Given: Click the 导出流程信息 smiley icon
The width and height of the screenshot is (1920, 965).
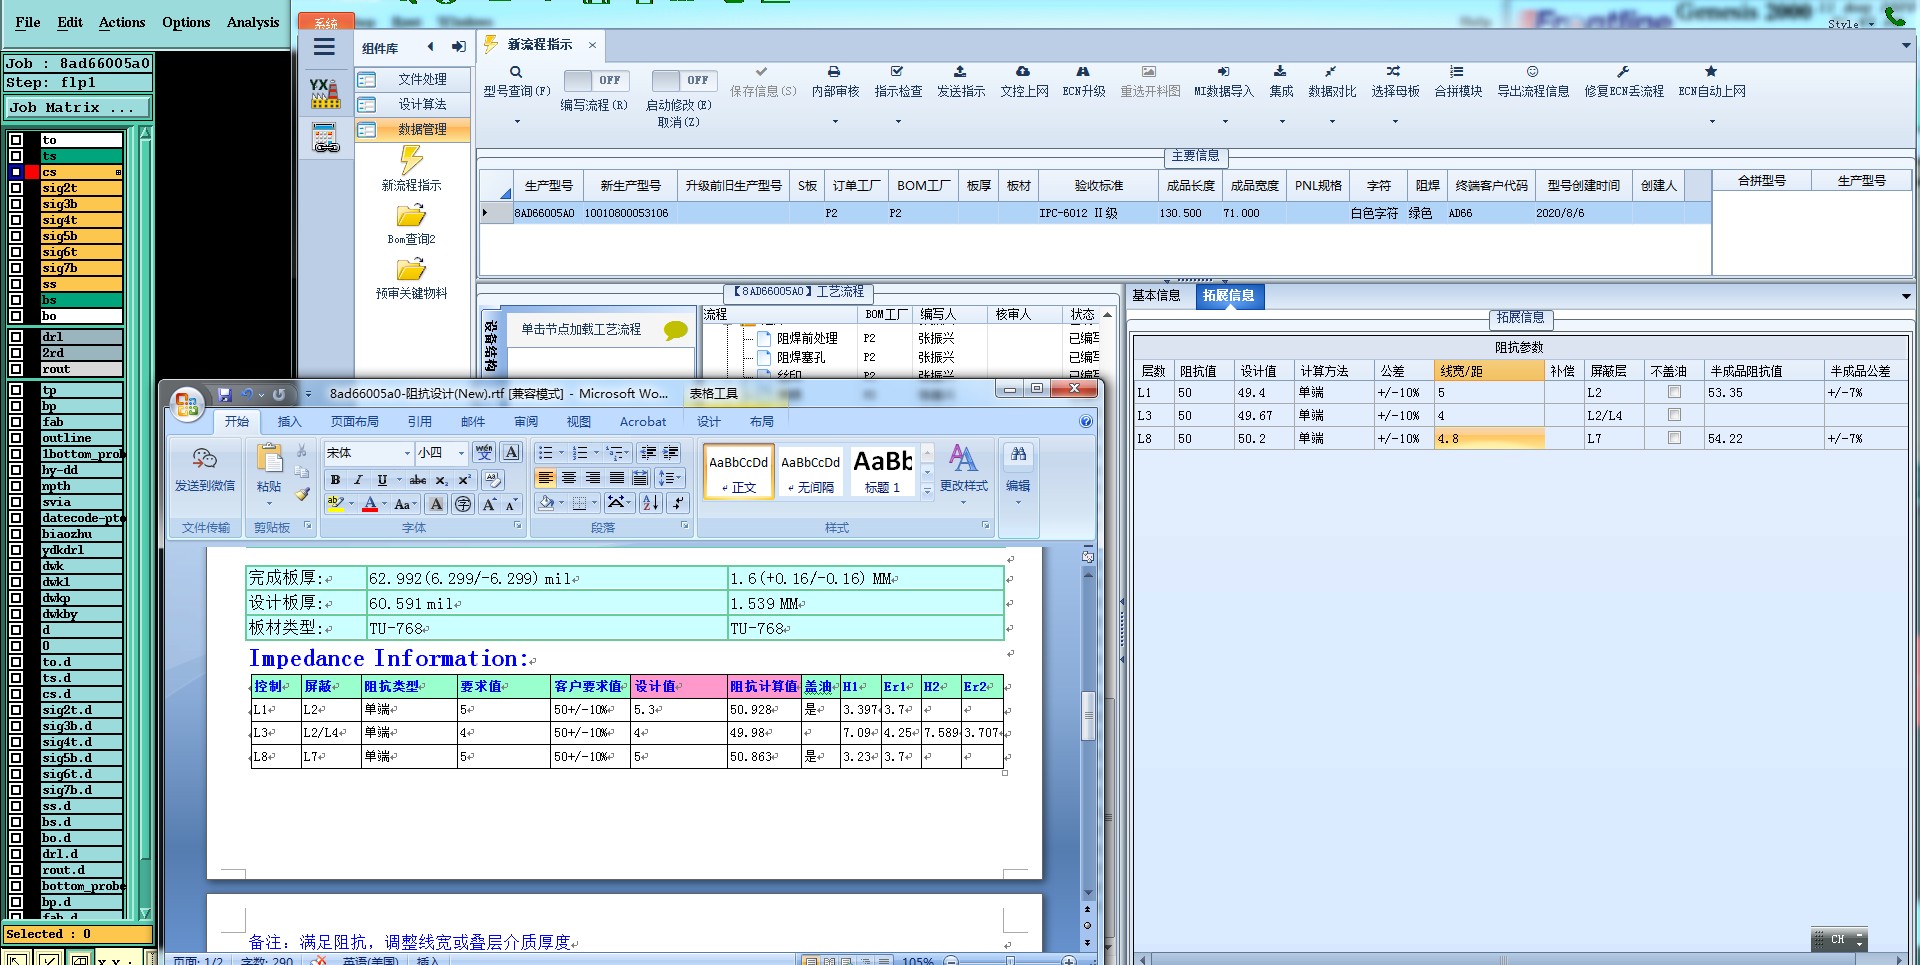Looking at the screenshot, I should 1532,72.
